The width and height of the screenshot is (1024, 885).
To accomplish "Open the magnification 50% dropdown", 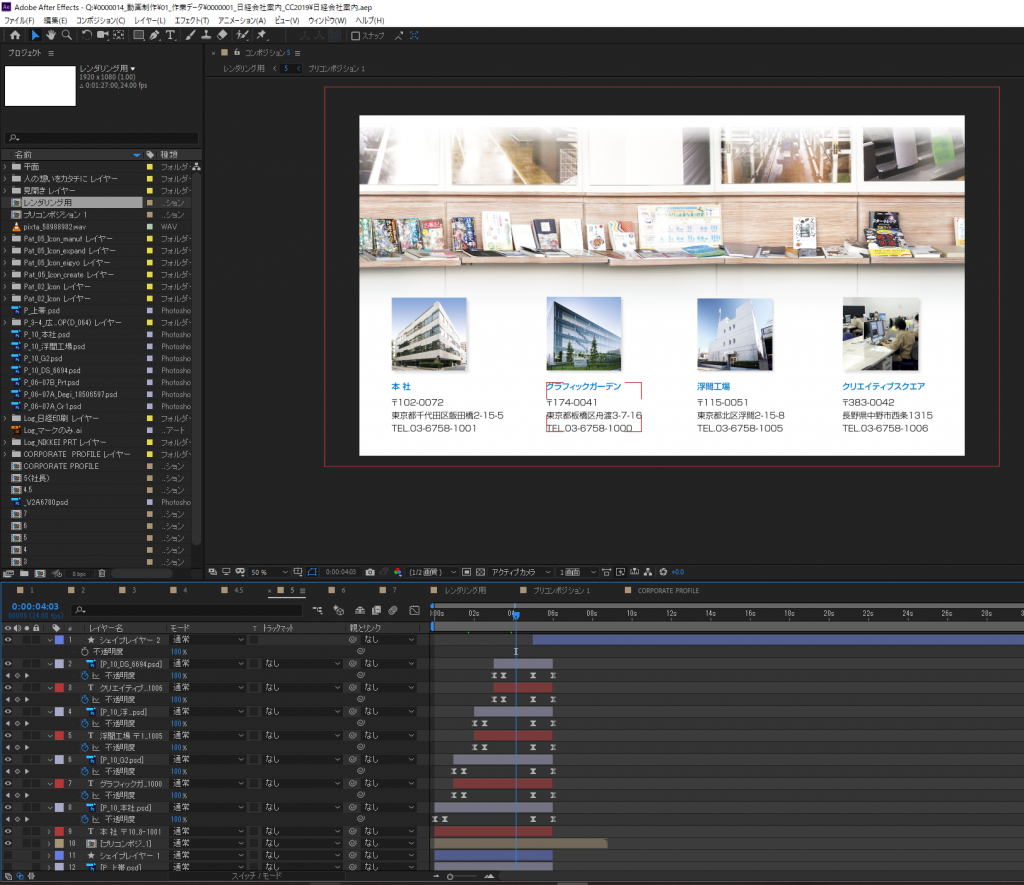I will point(269,572).
